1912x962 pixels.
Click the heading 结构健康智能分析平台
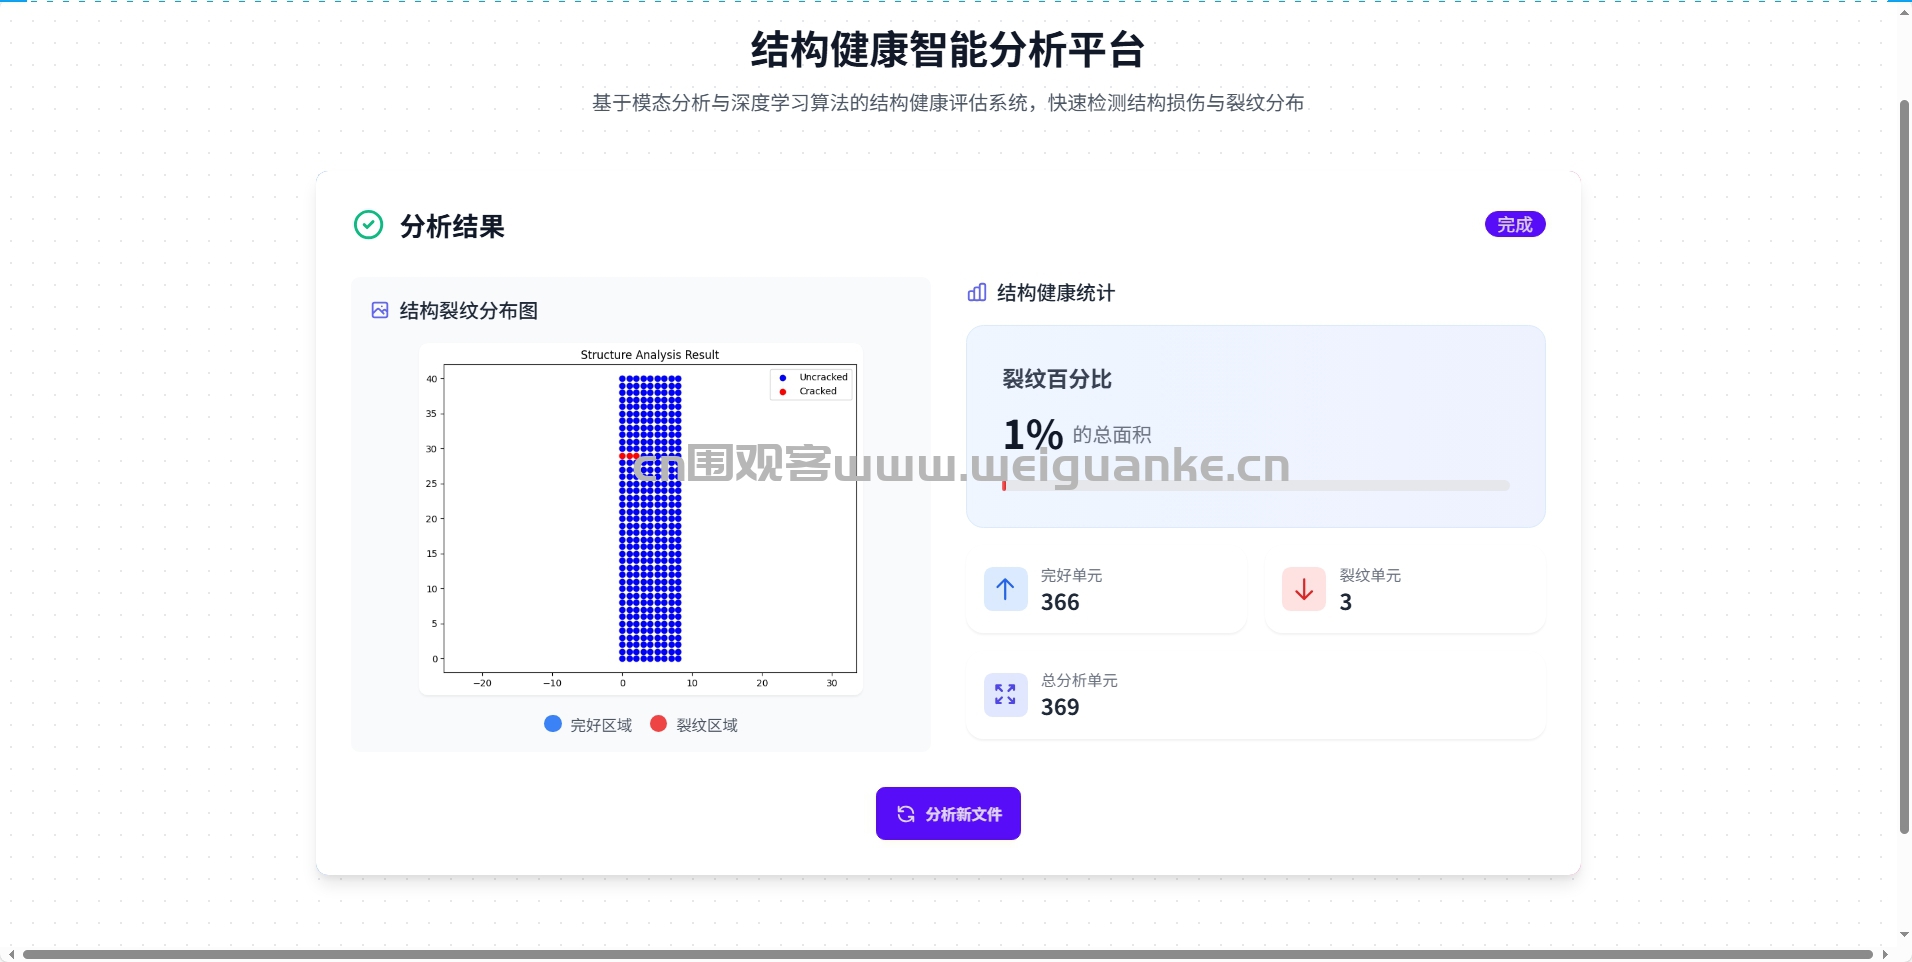pos(947,49)
